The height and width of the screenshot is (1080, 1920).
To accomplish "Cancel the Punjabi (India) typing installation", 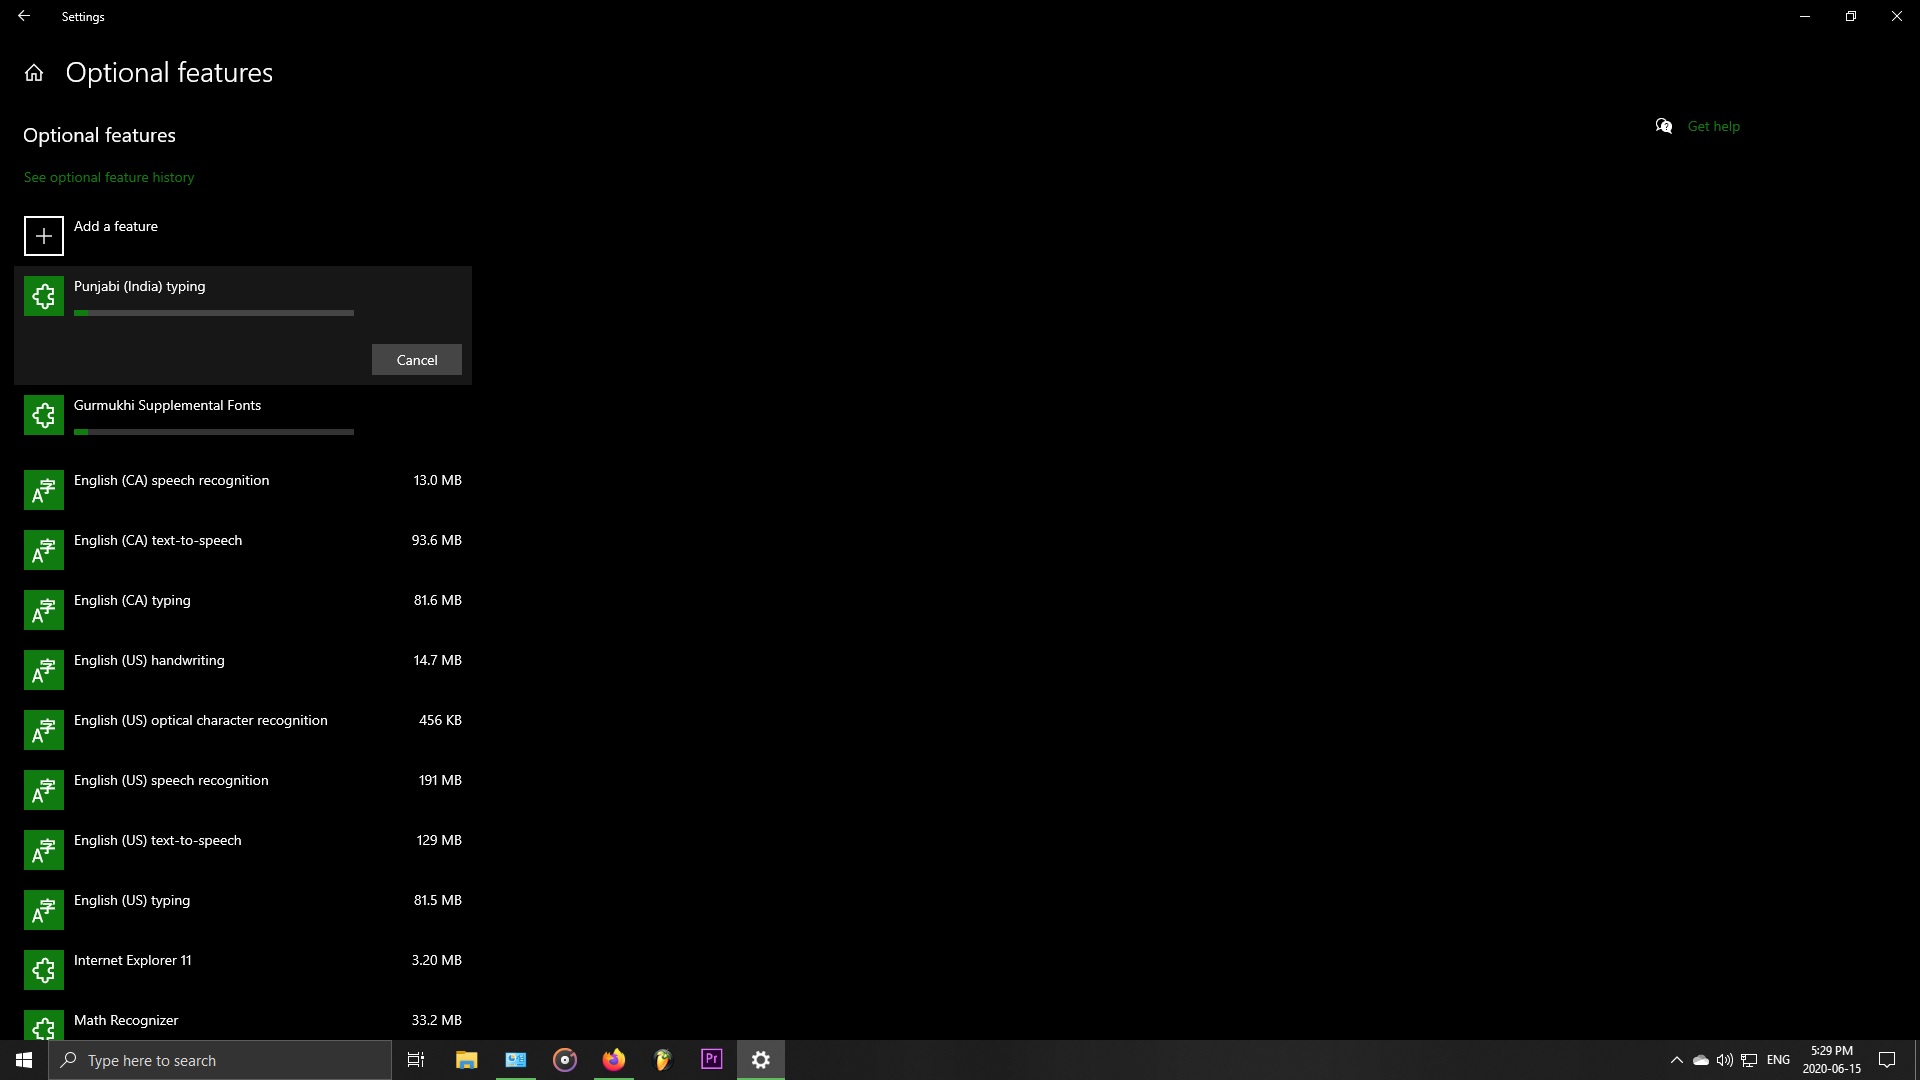I will coord(417,359).
